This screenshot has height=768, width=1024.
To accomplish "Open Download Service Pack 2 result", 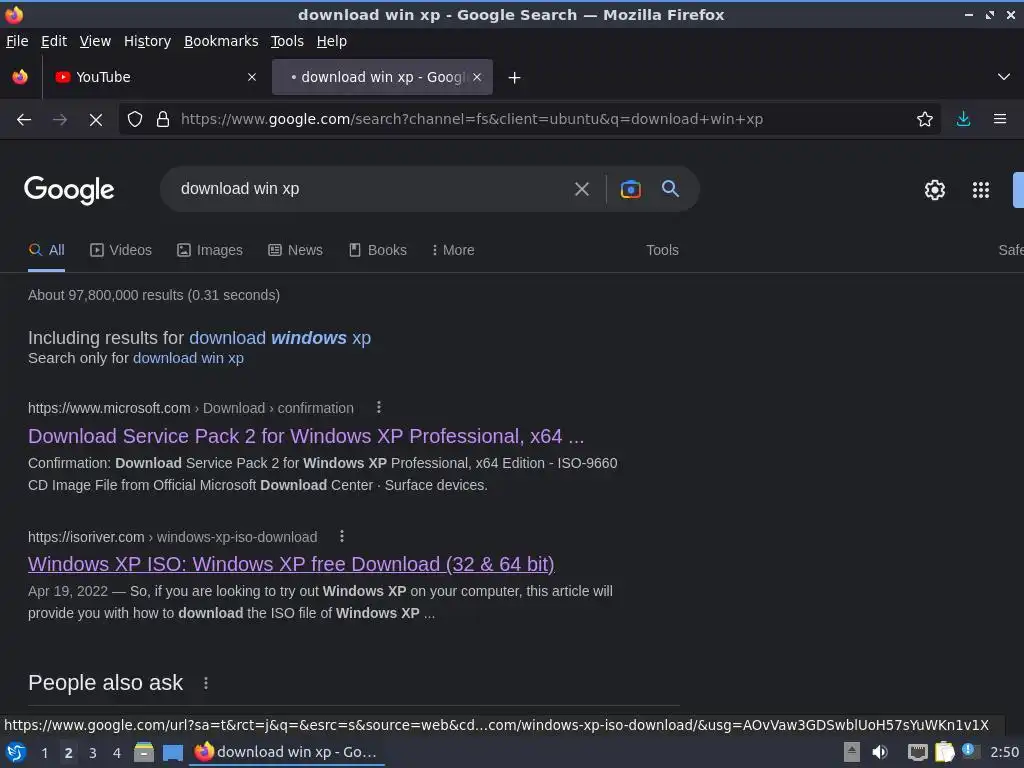I will [306, 436].
